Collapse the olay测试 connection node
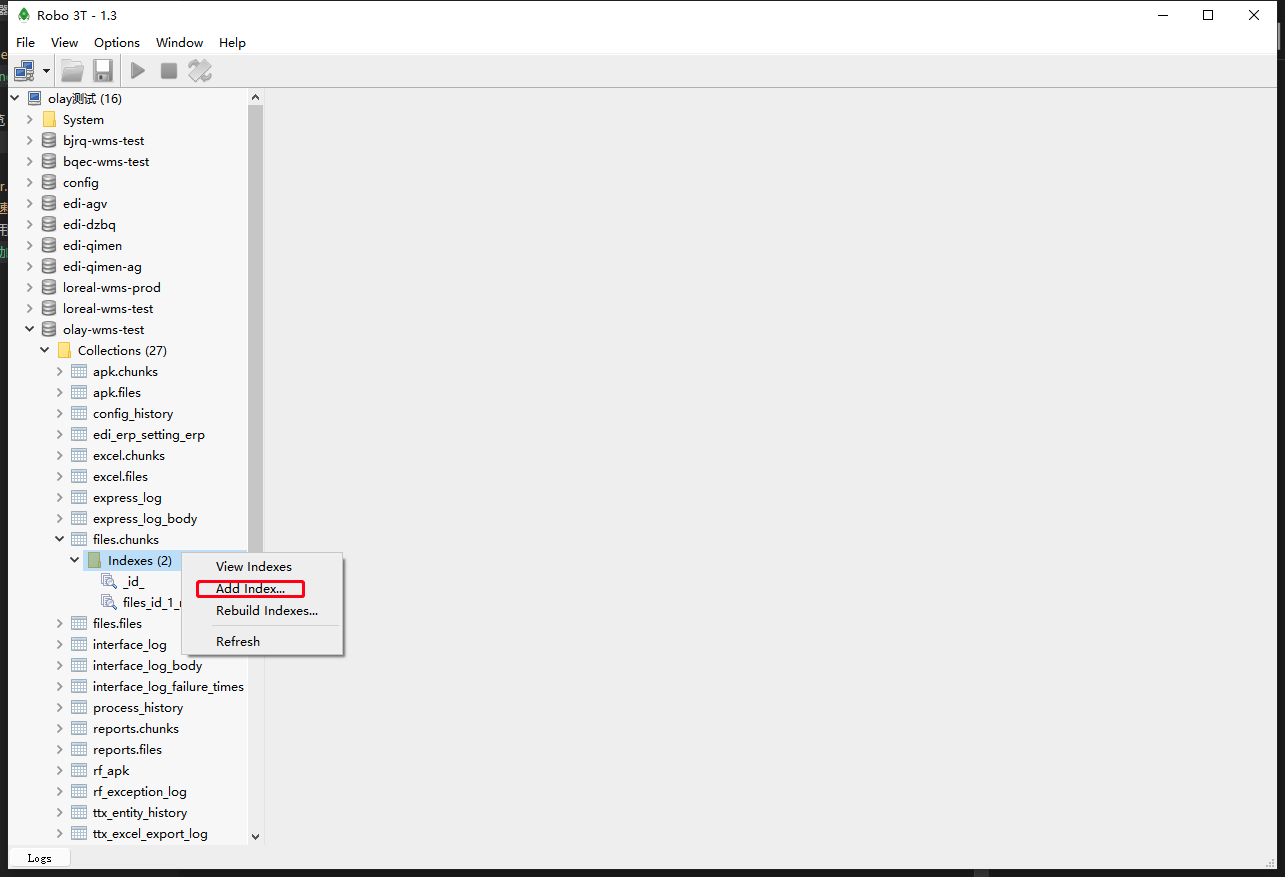Viewport: 1285px width, 877px height. [x=15, y=99]
